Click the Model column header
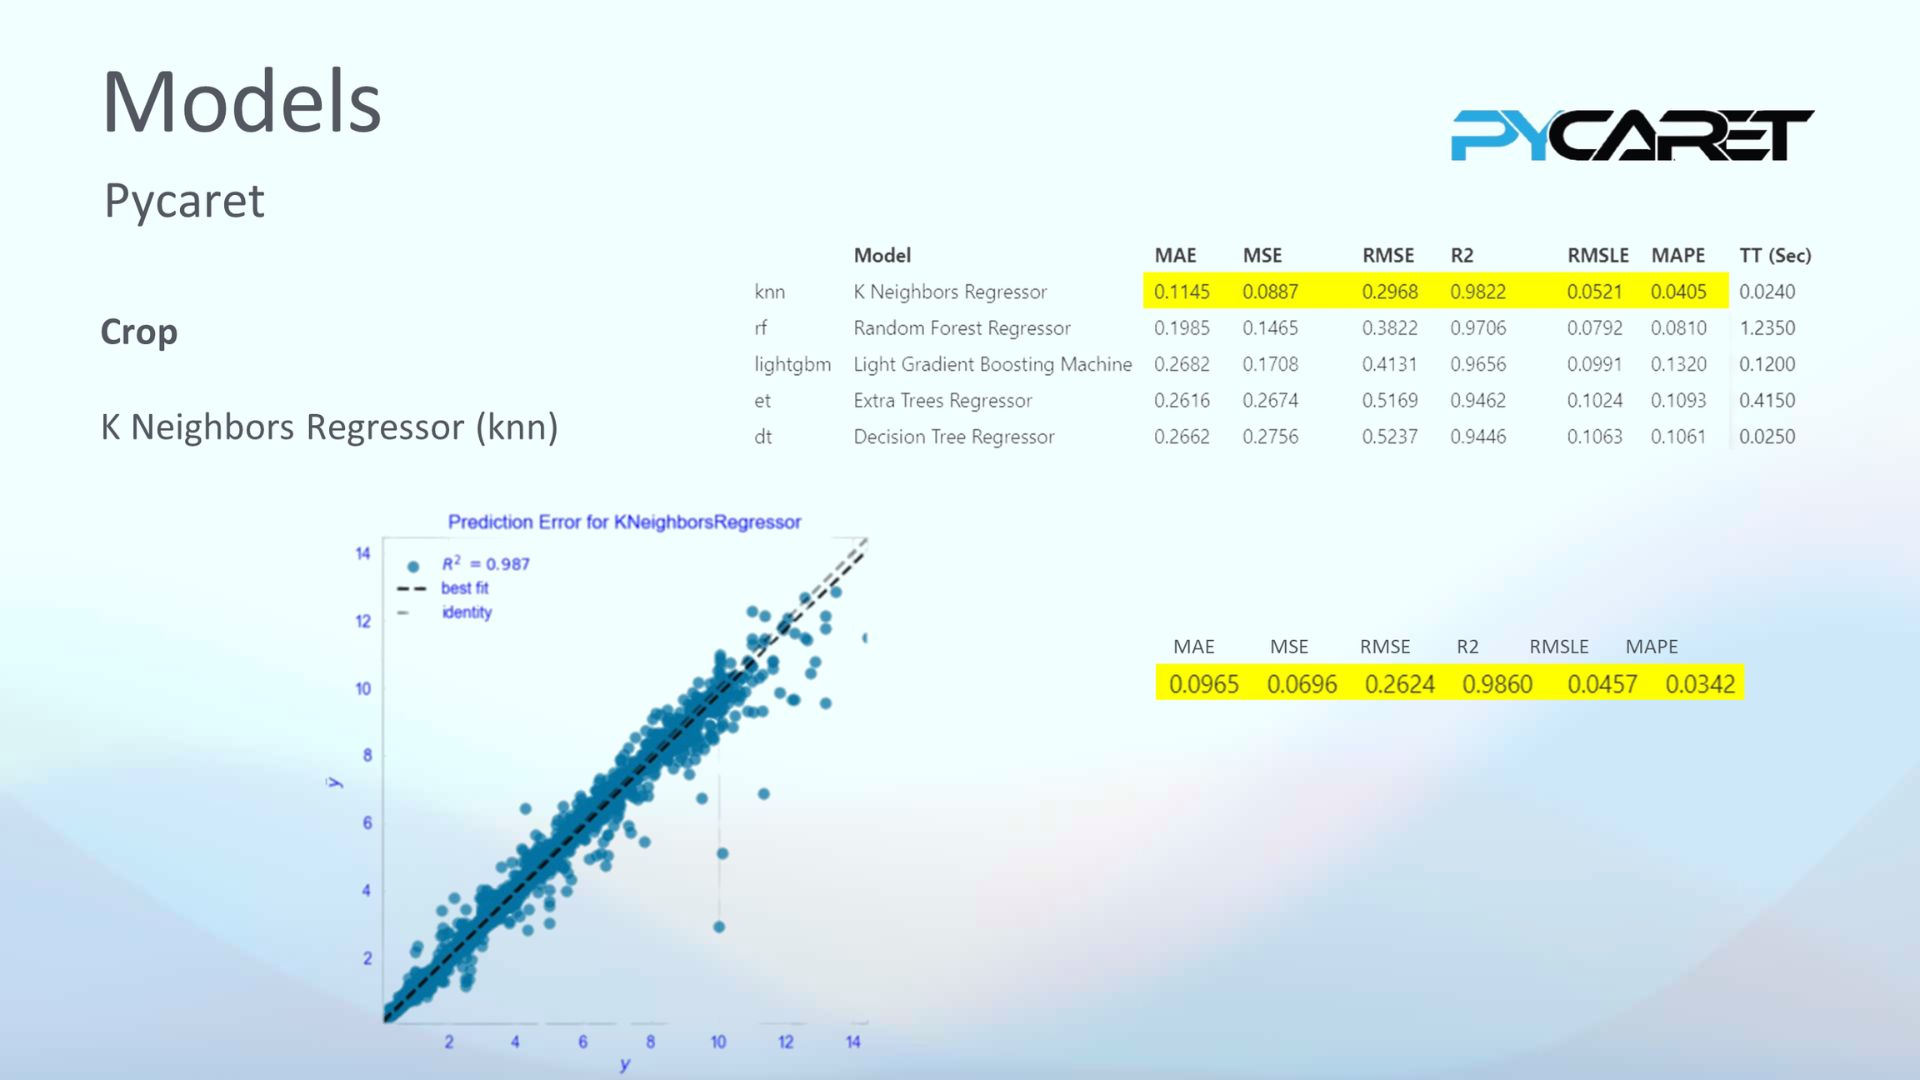Image resolution: width=1920 pixels, height=1080 pixels. [881, 255]
